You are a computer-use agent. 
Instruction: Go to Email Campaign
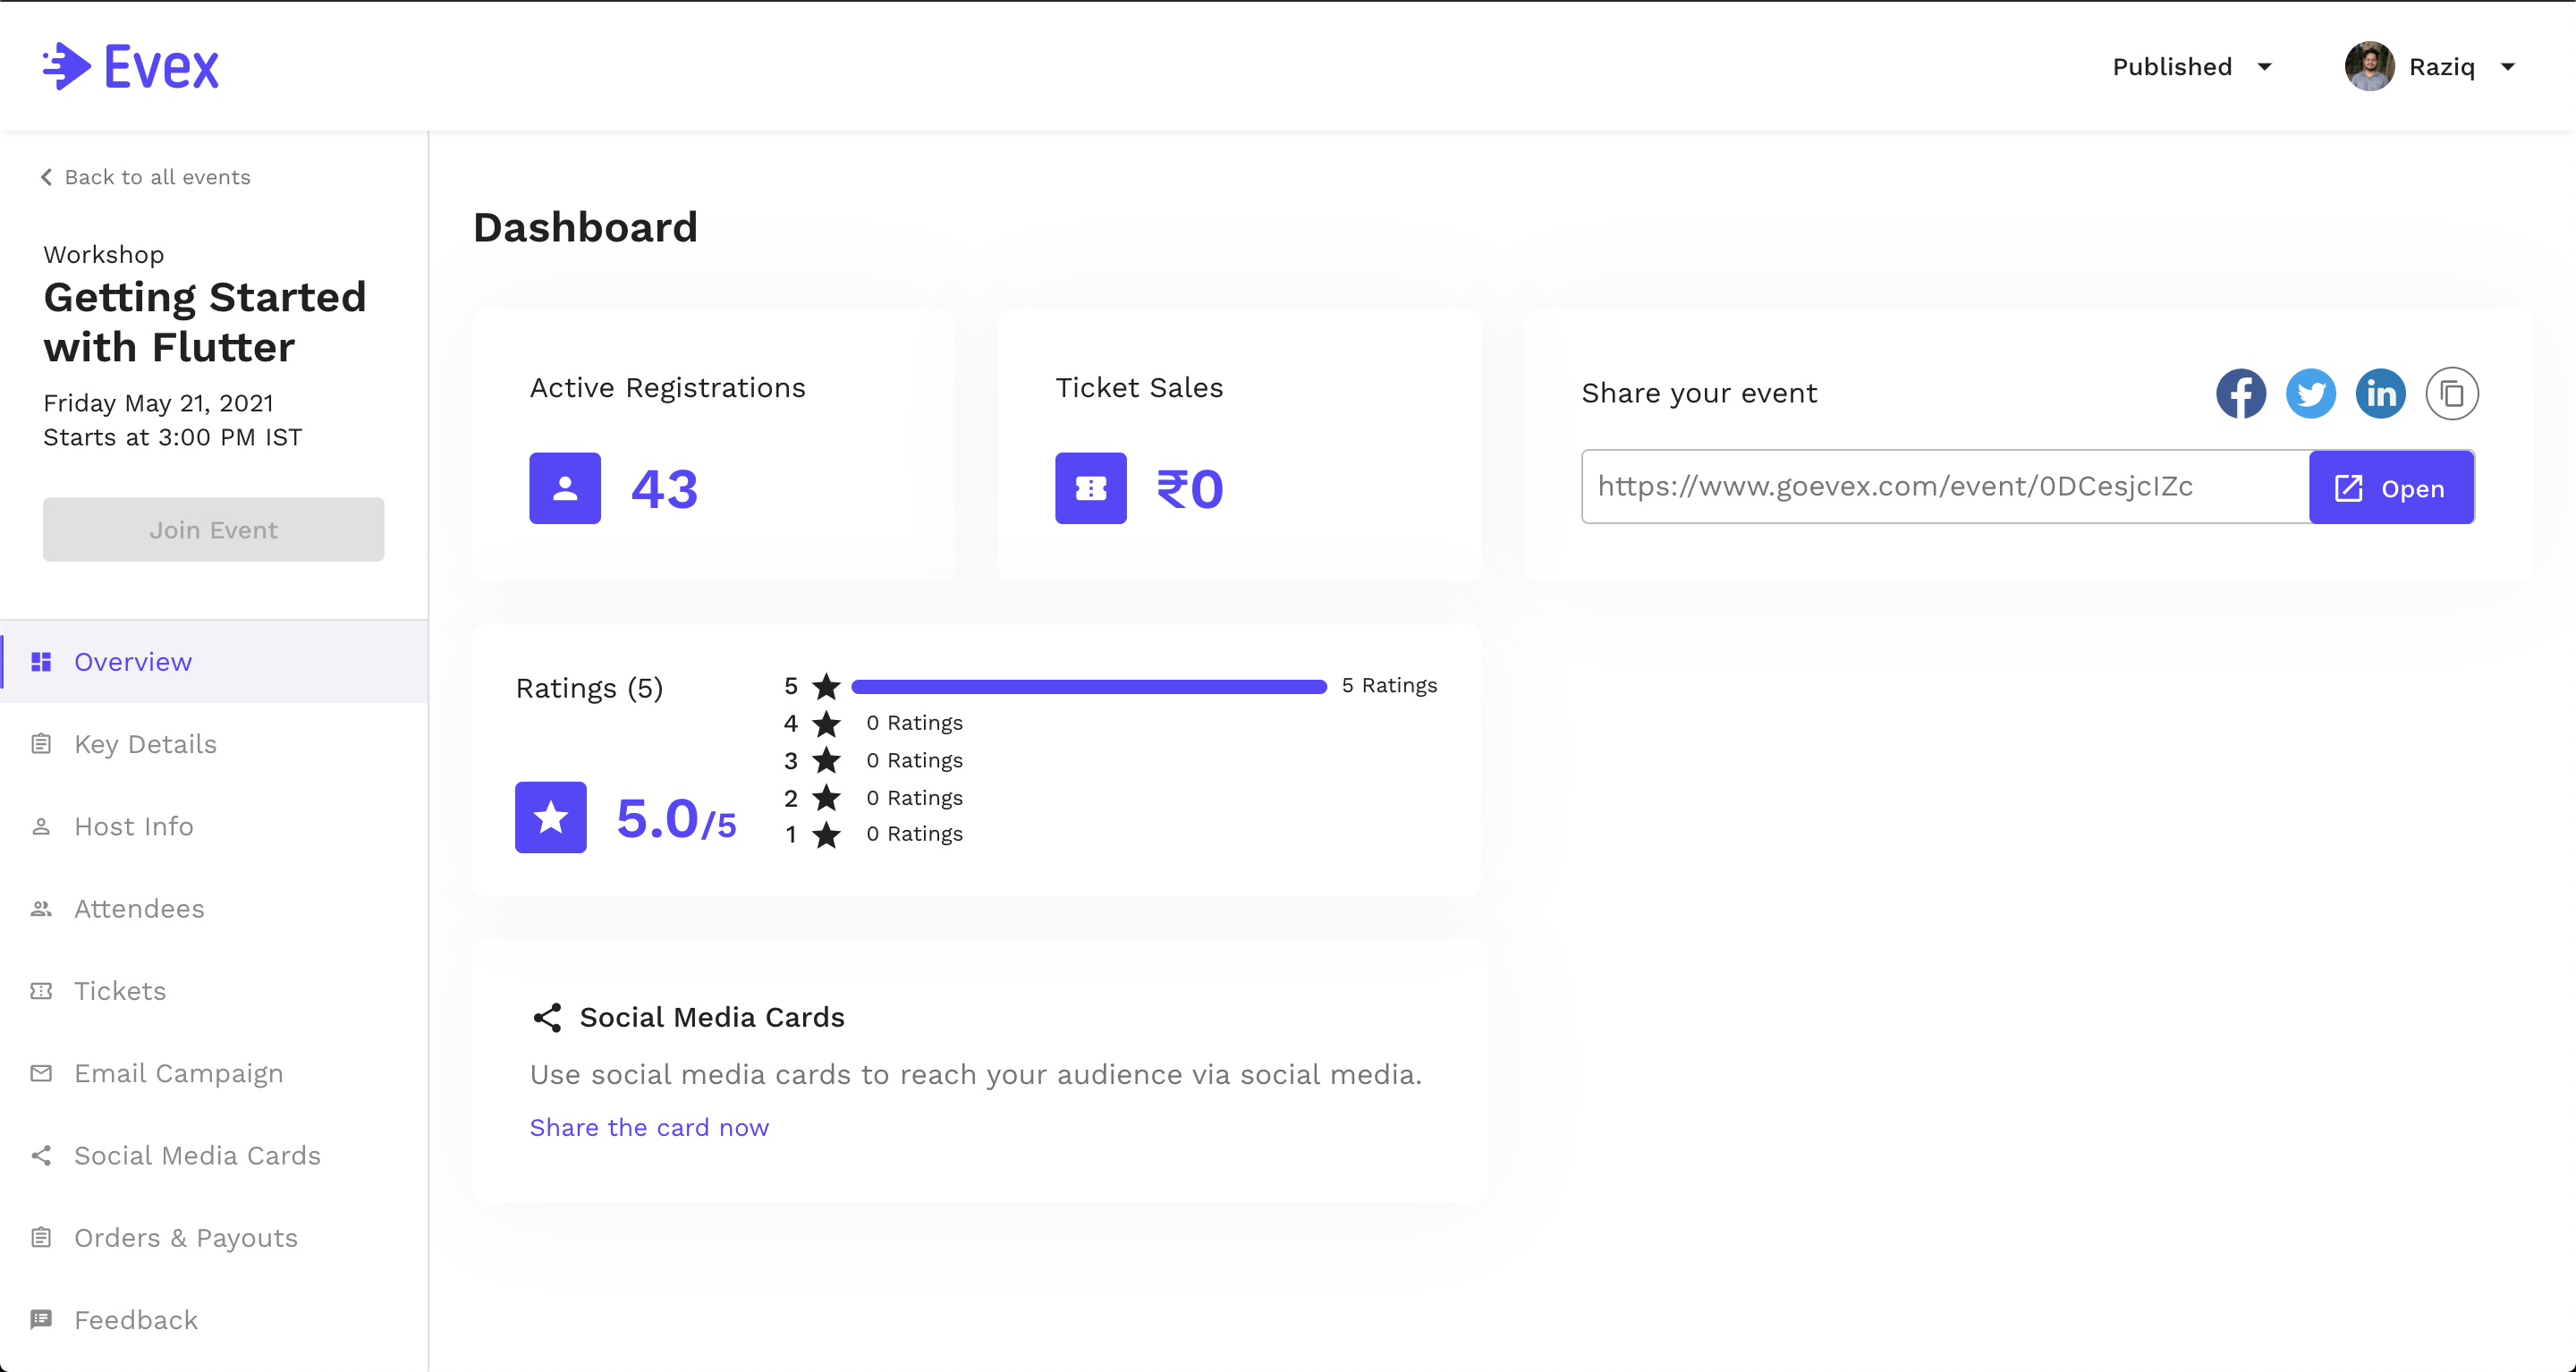[214, 1073]
